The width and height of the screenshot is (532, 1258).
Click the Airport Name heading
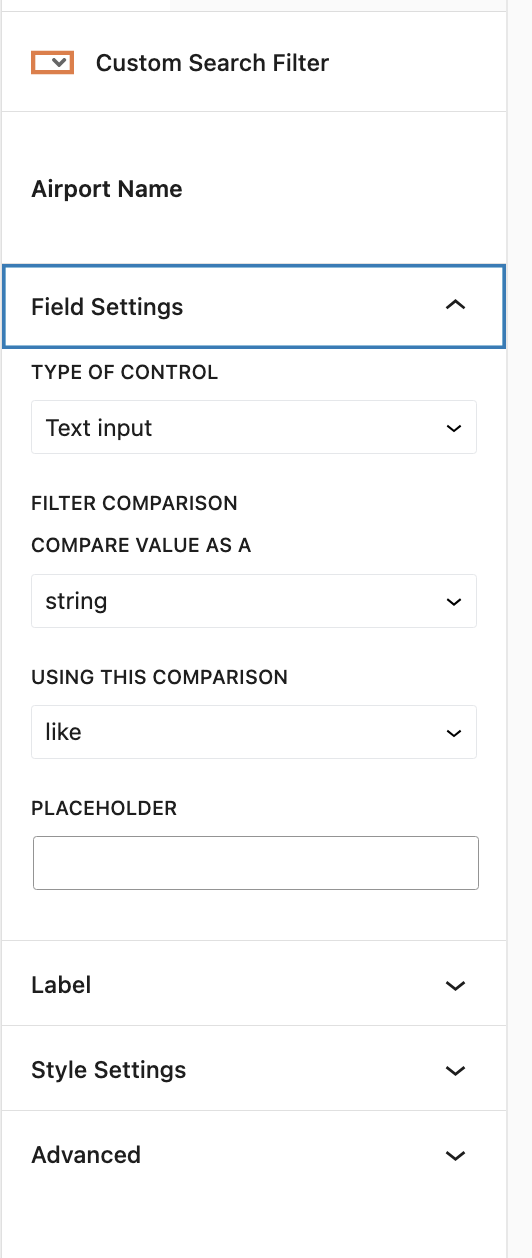click(107, 189)
